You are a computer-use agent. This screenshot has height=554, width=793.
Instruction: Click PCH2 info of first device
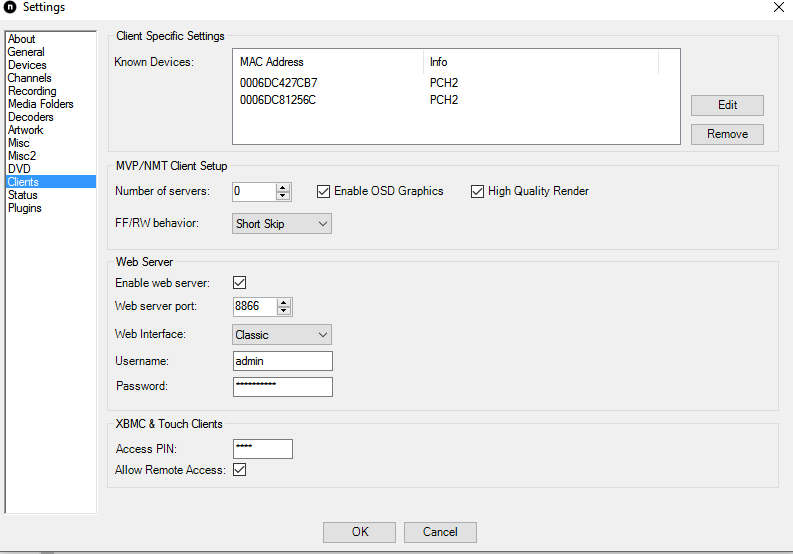(444, 83)
